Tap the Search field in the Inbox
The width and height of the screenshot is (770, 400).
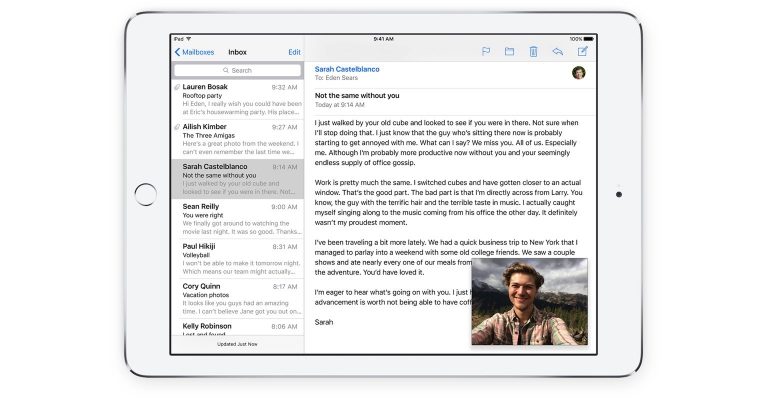[x=237, y=70]
